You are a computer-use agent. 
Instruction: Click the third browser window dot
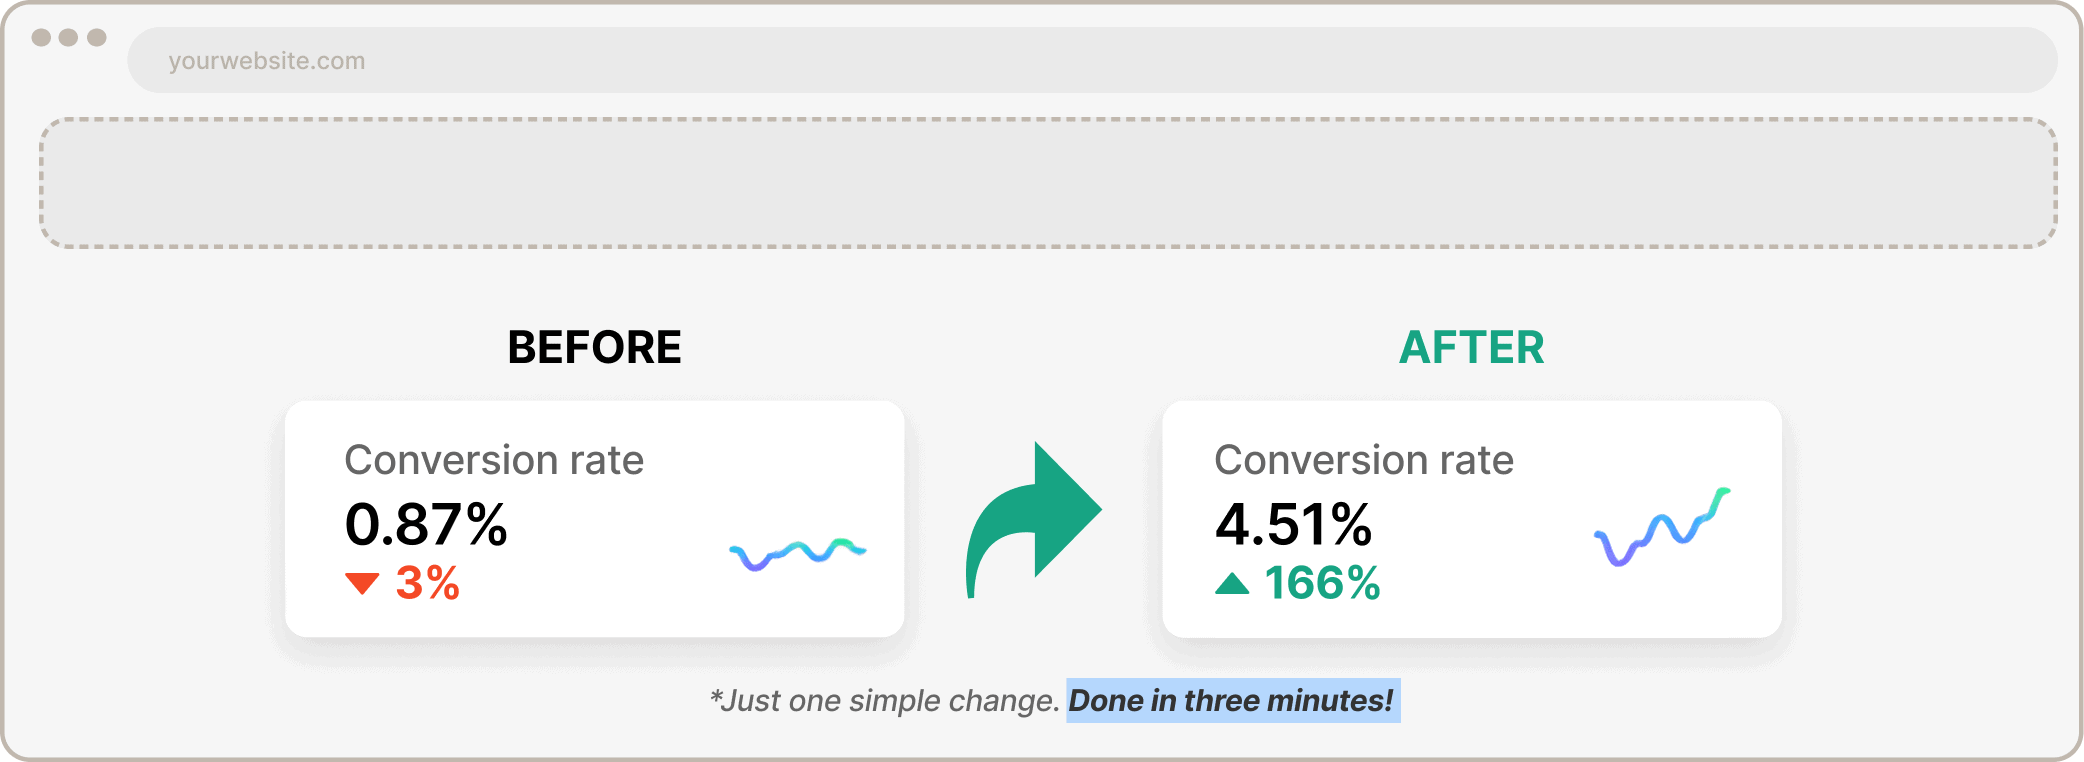96,37
